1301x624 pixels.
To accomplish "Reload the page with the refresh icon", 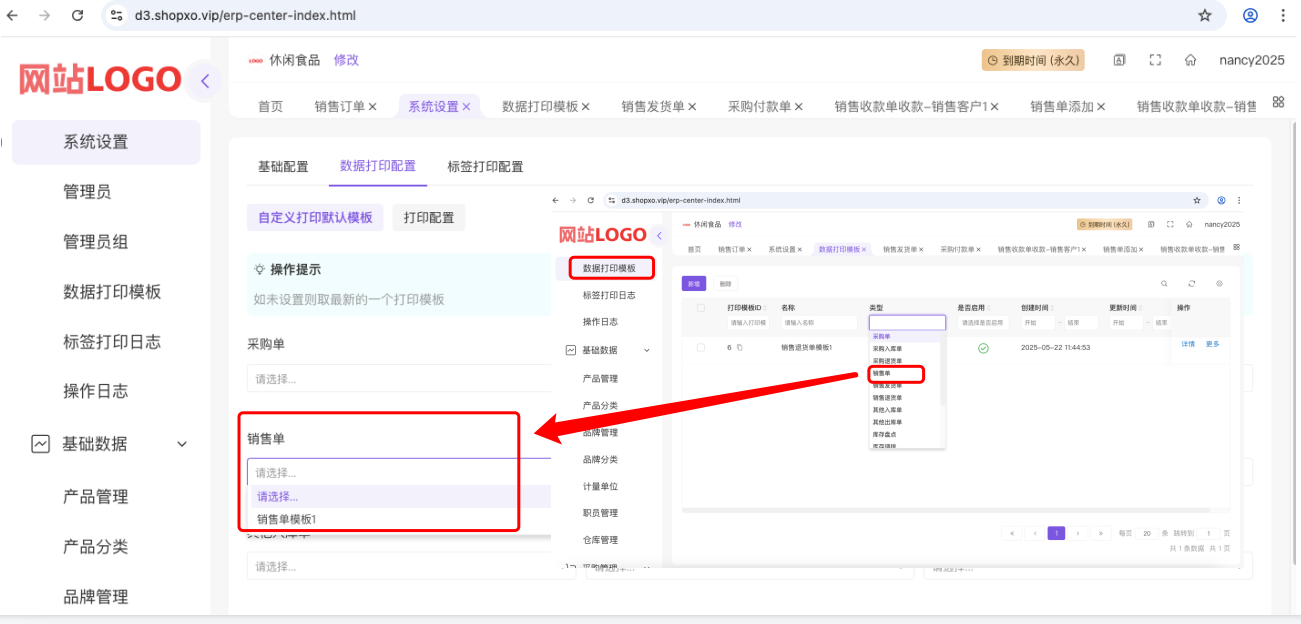I will tap(78, 16).
